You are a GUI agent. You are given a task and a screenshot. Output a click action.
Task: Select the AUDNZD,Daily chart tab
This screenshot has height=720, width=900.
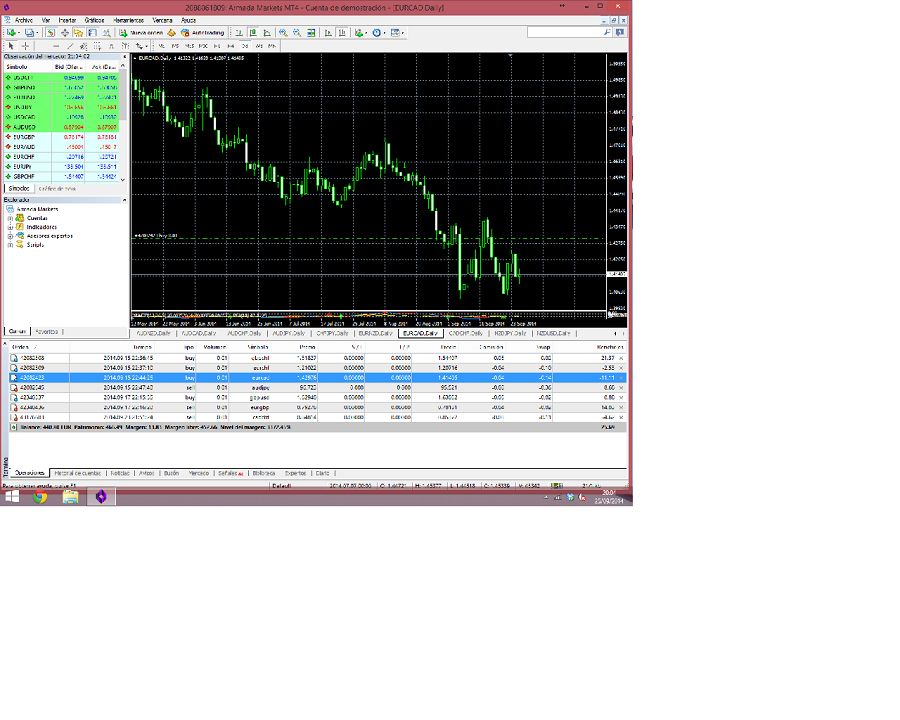point(153,333)
